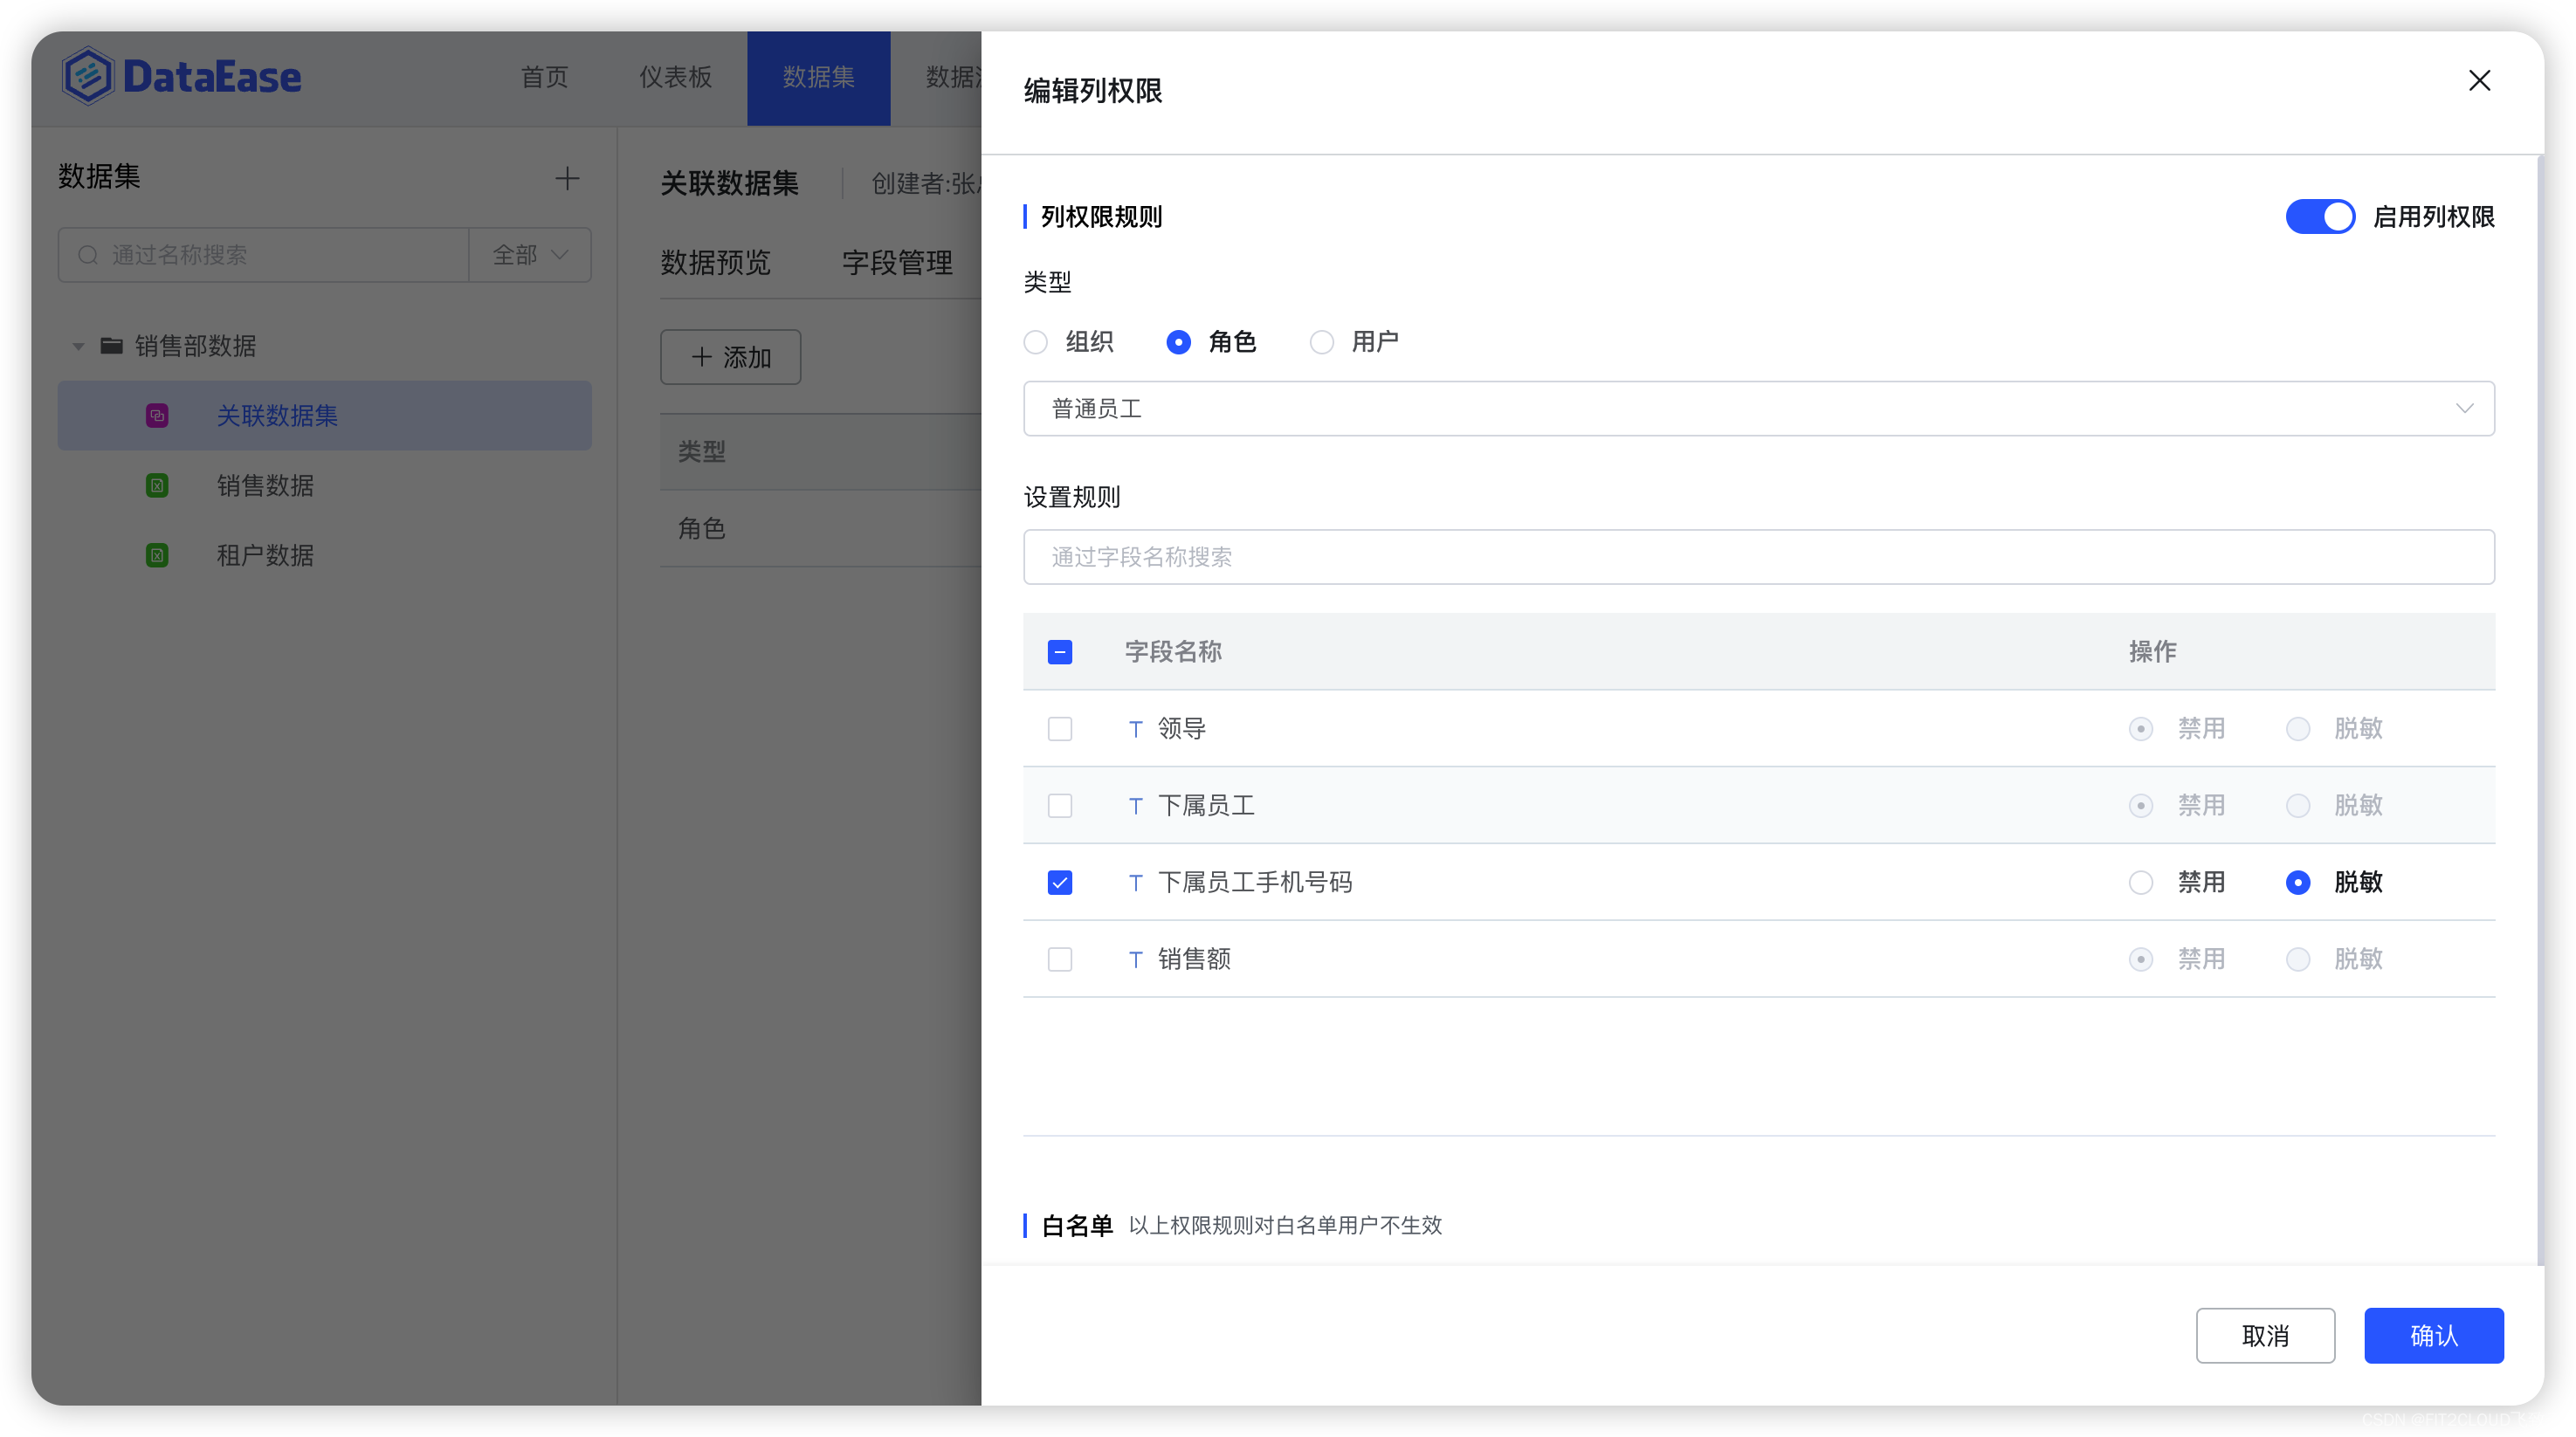Select the 关联数据集 tree item

tap(324, 415)
